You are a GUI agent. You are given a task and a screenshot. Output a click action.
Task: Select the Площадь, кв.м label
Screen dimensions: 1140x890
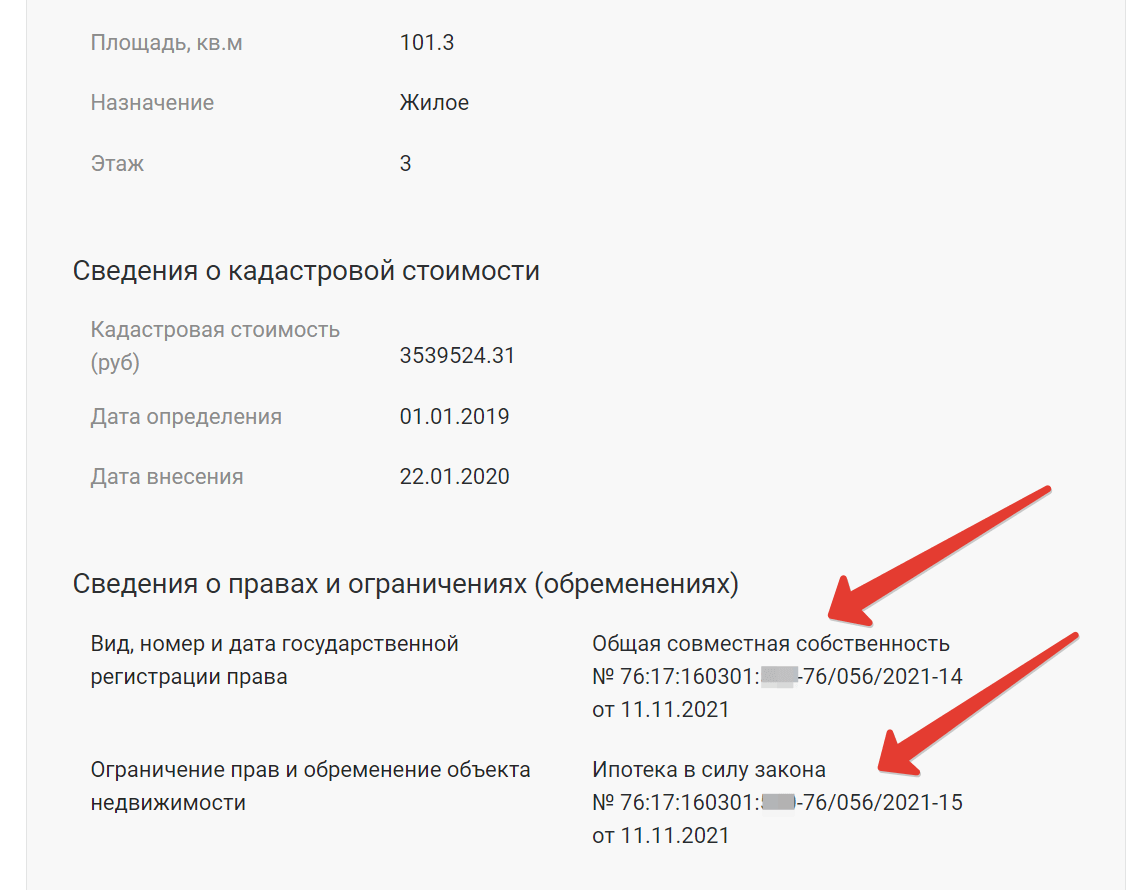click(x=166, y=43)
